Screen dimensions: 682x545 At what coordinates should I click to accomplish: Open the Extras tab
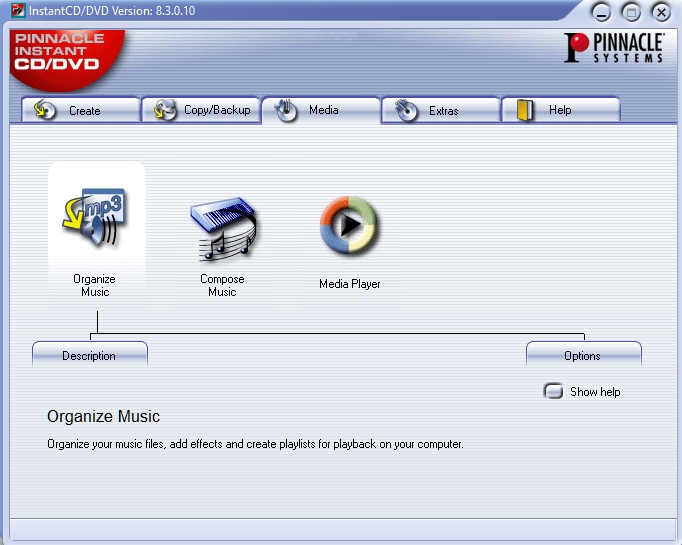pyautogui.click(x=441, y=110)
